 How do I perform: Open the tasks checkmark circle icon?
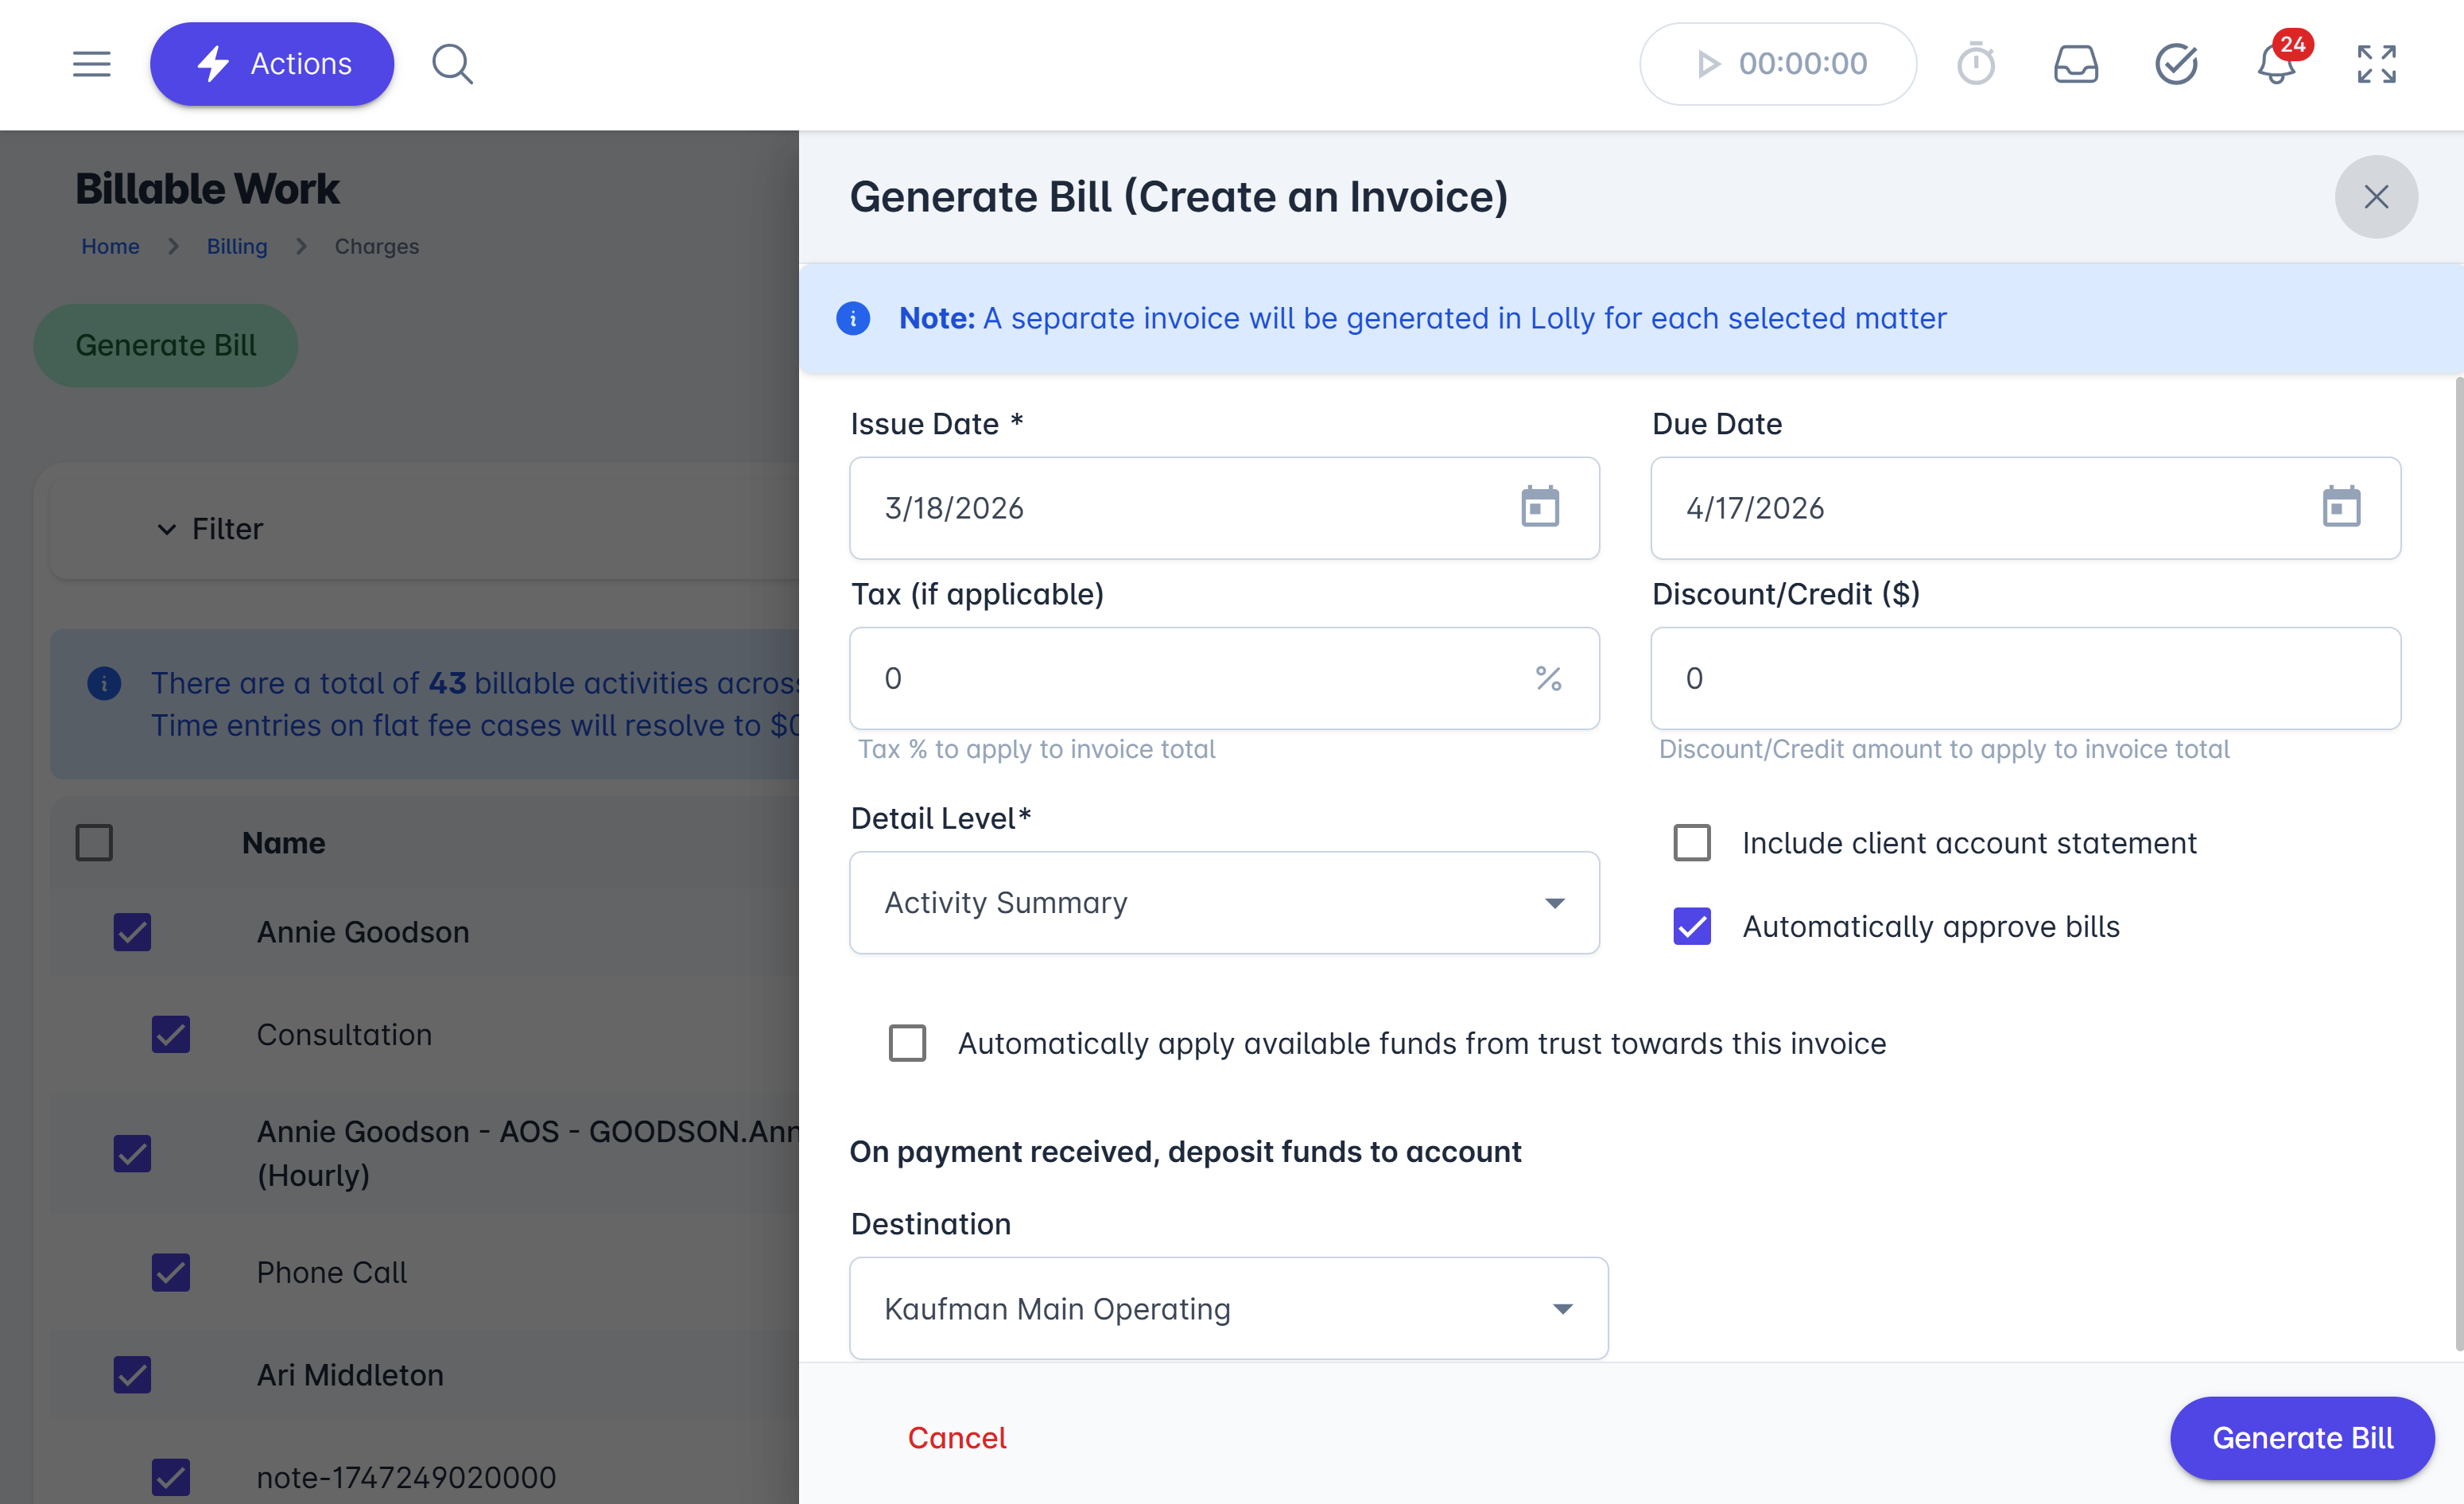(x=2176, y=64)
